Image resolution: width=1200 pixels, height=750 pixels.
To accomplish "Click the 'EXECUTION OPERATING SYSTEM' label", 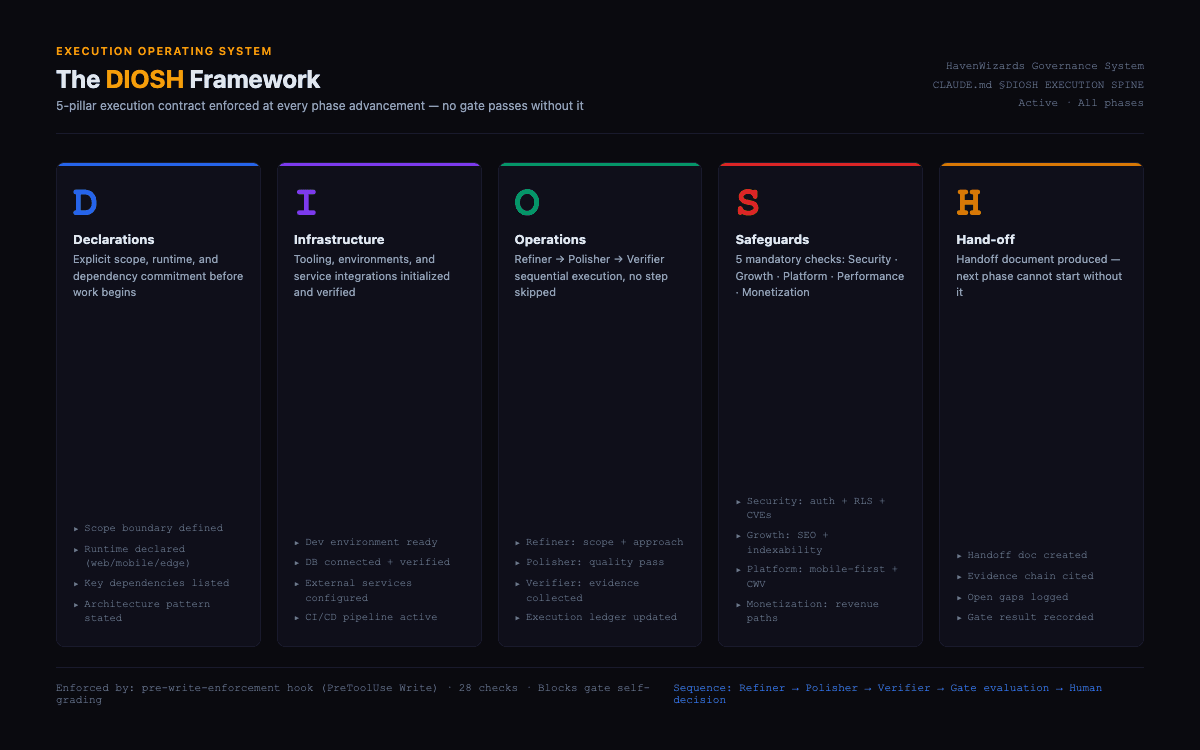I will pyautogui.click(x=164, y=51).
